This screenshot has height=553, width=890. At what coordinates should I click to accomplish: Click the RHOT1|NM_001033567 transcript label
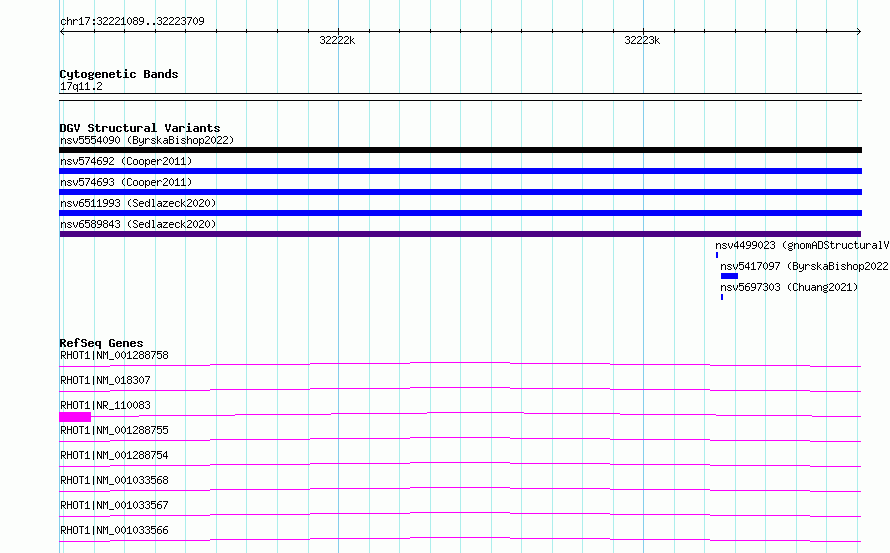[x=114, y=505]
